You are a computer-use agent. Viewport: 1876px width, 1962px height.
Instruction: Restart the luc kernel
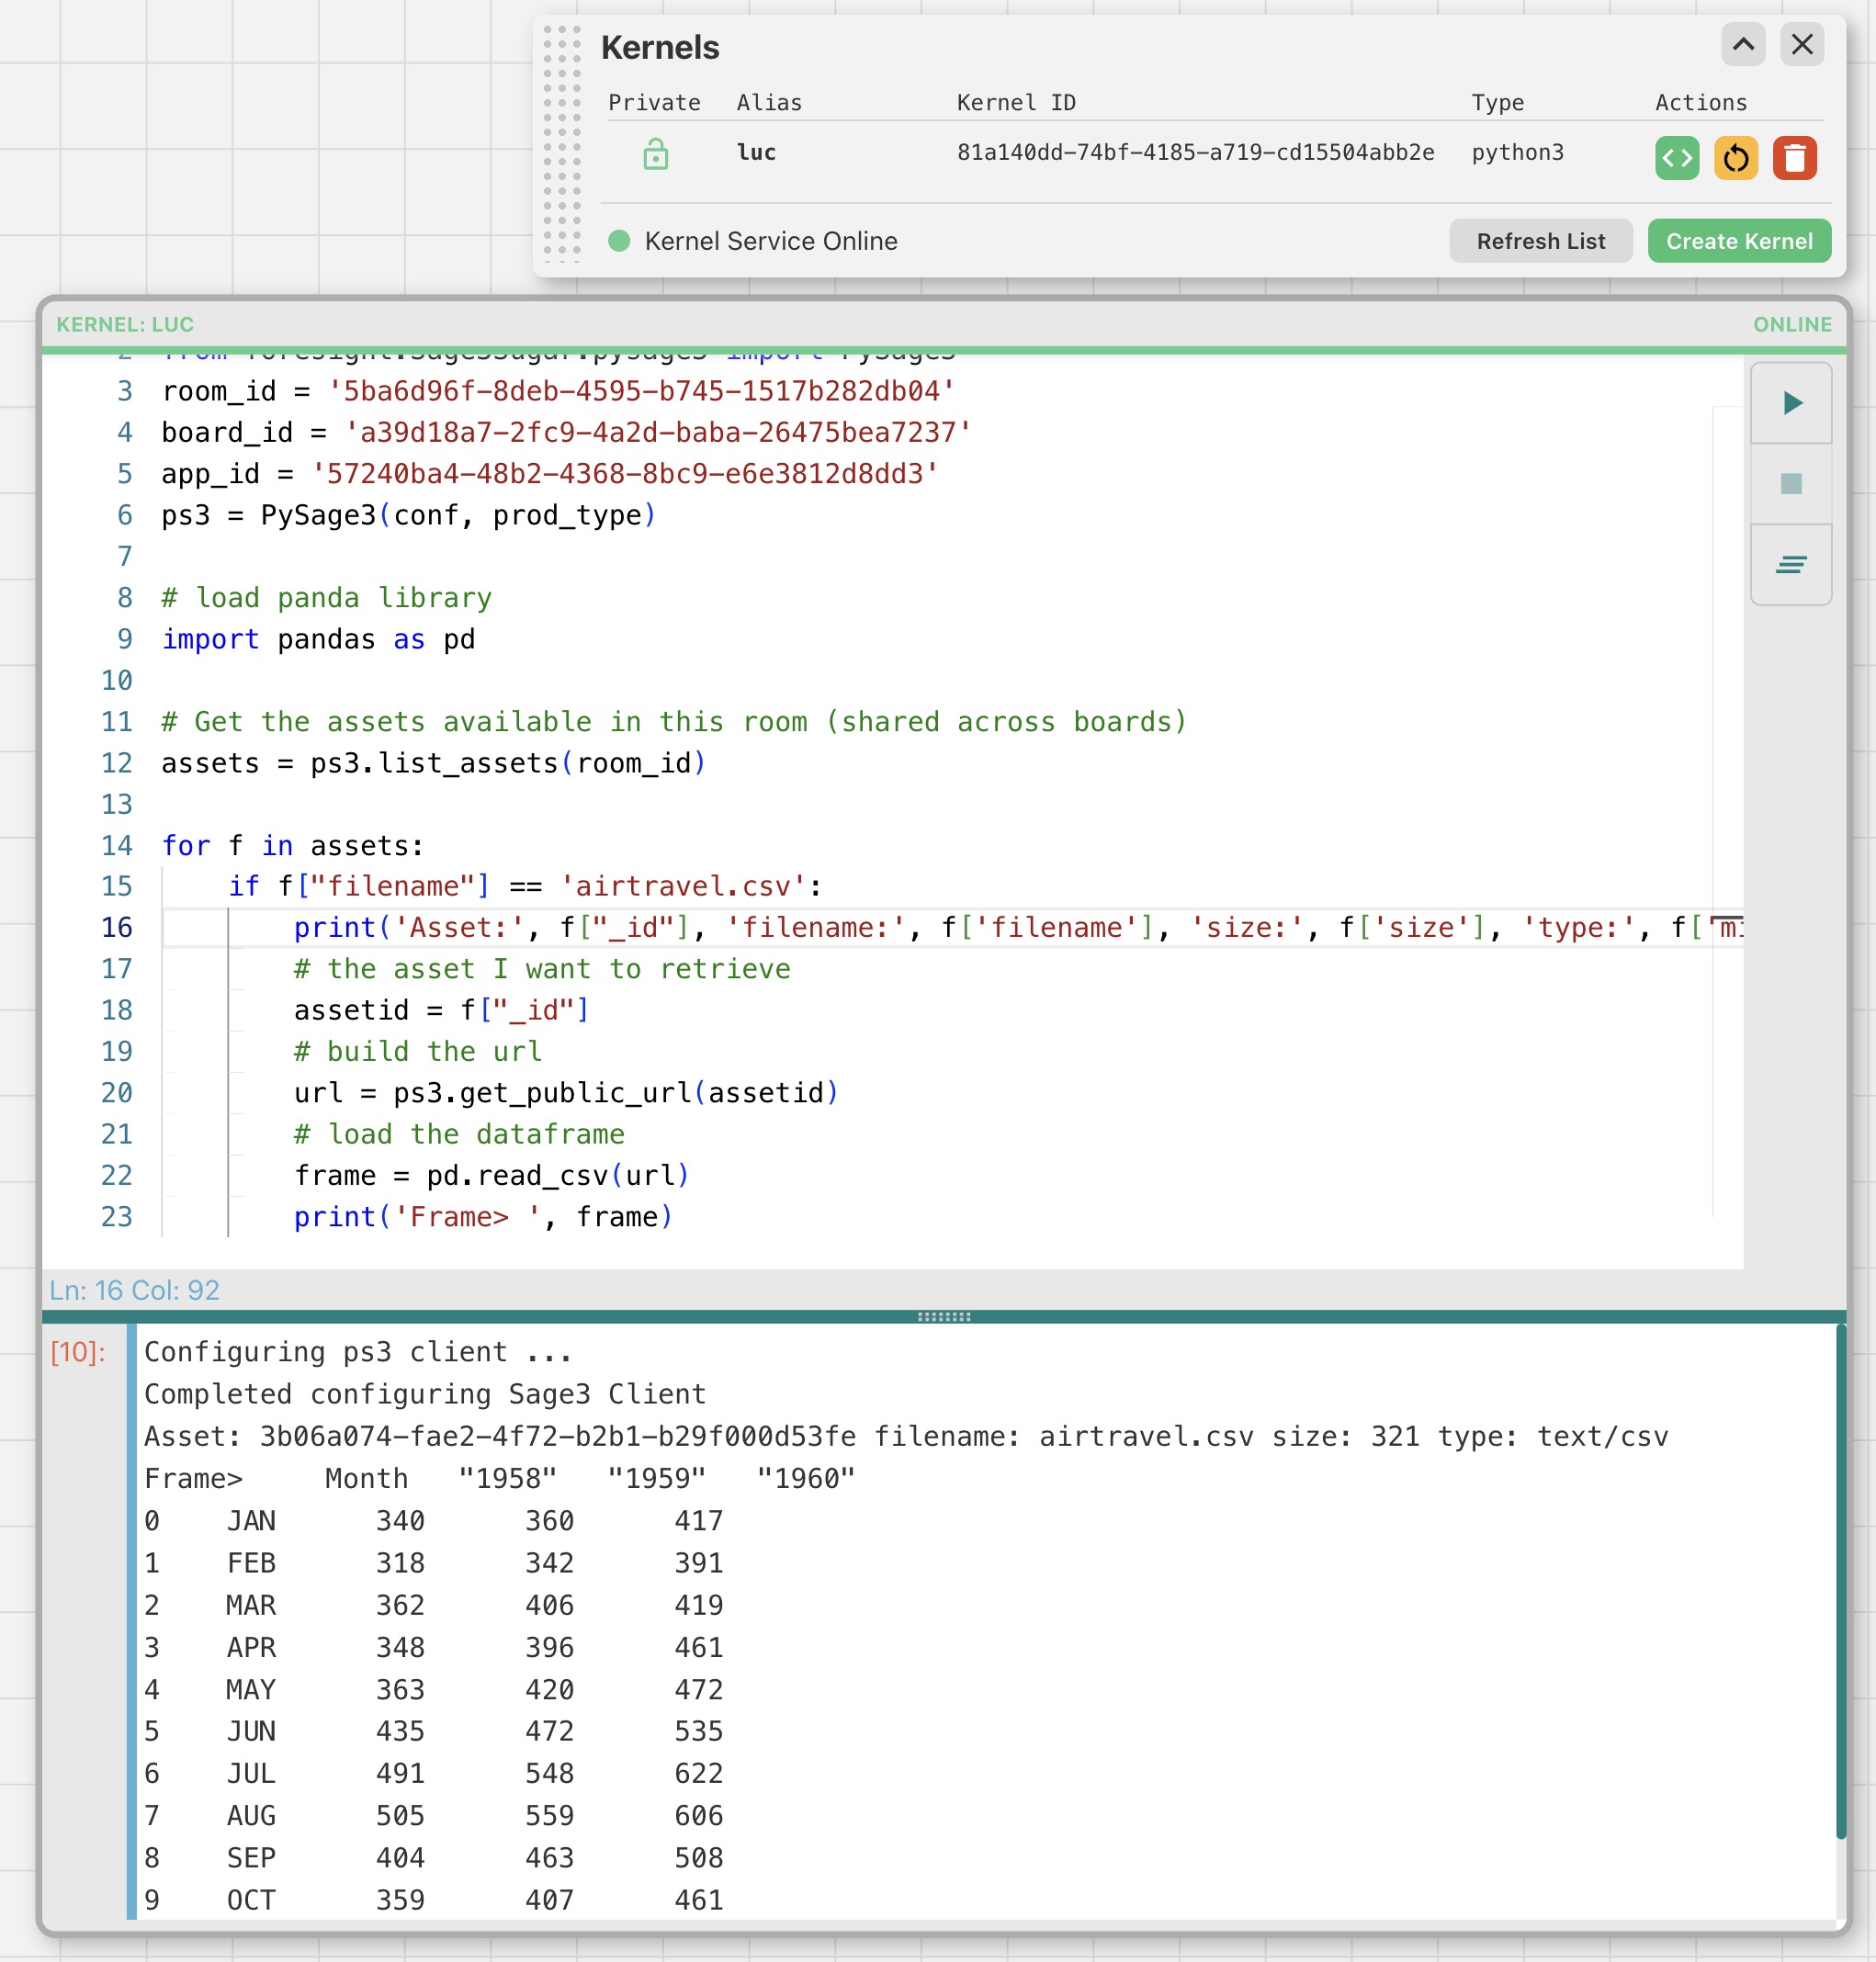click(x=1736, y=158)
